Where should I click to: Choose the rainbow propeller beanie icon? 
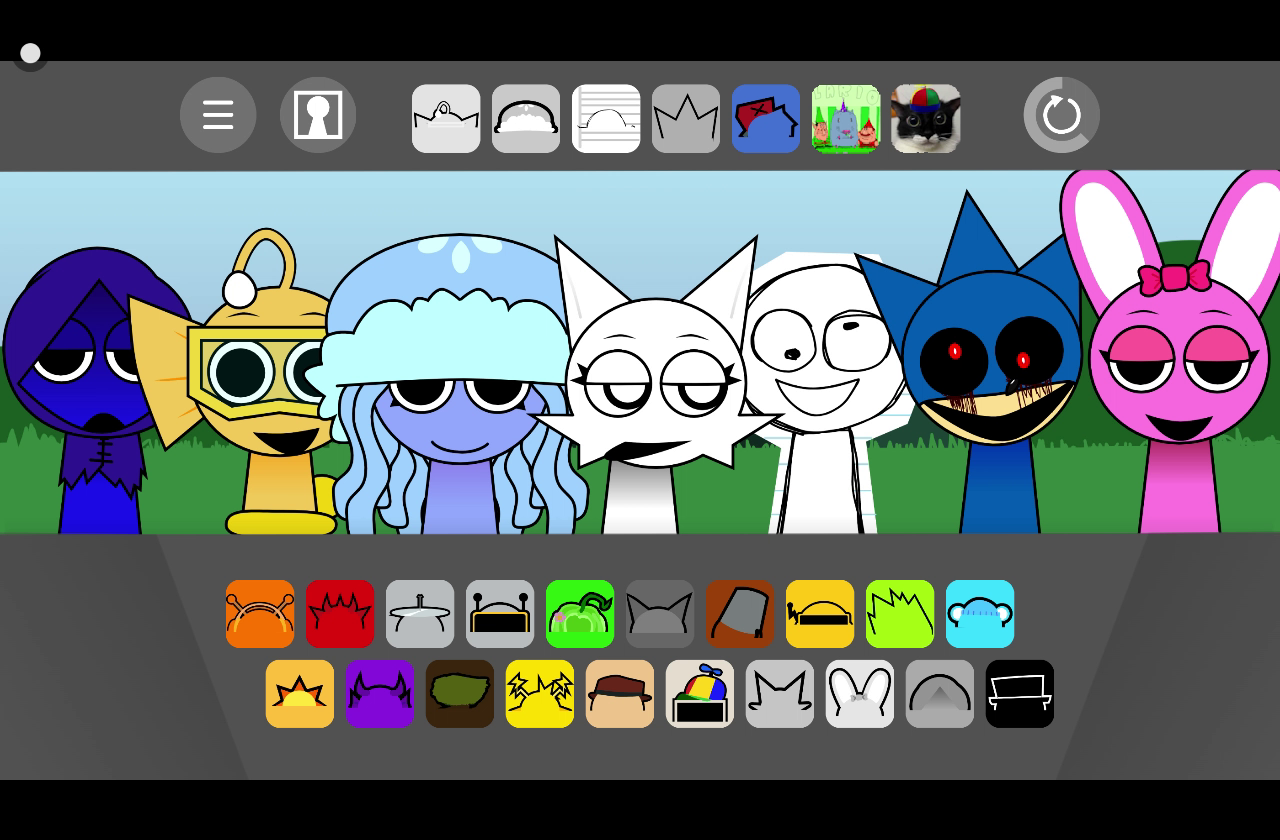tap(700, 694)
